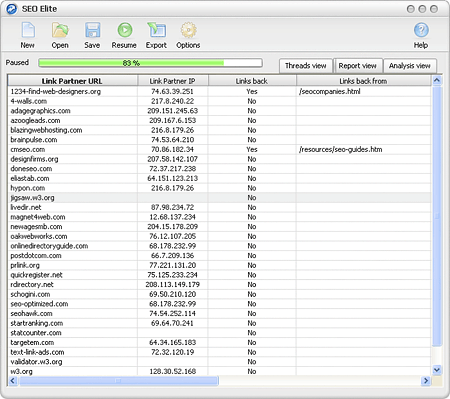The width and height of the screenshot is (450, 399).
Task: Select the 4-walls.com row
Action: (219, 101)
